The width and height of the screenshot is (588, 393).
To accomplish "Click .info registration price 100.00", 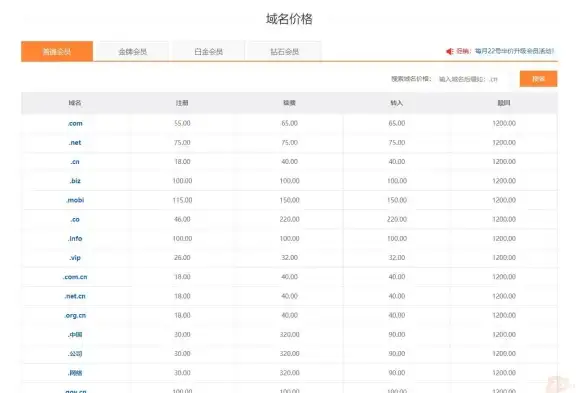I will pyautogui.click(x=182, y=238).
